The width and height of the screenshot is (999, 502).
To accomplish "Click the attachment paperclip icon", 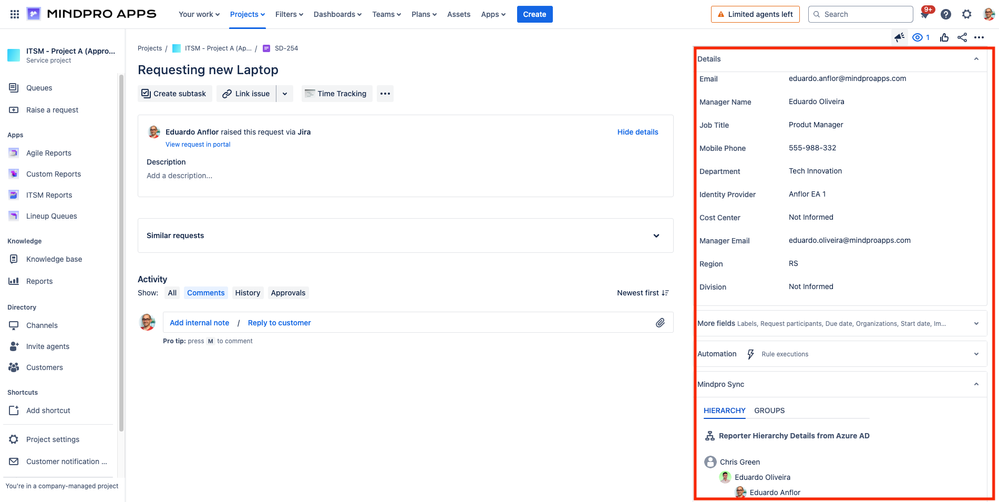I will pos(661,323).
